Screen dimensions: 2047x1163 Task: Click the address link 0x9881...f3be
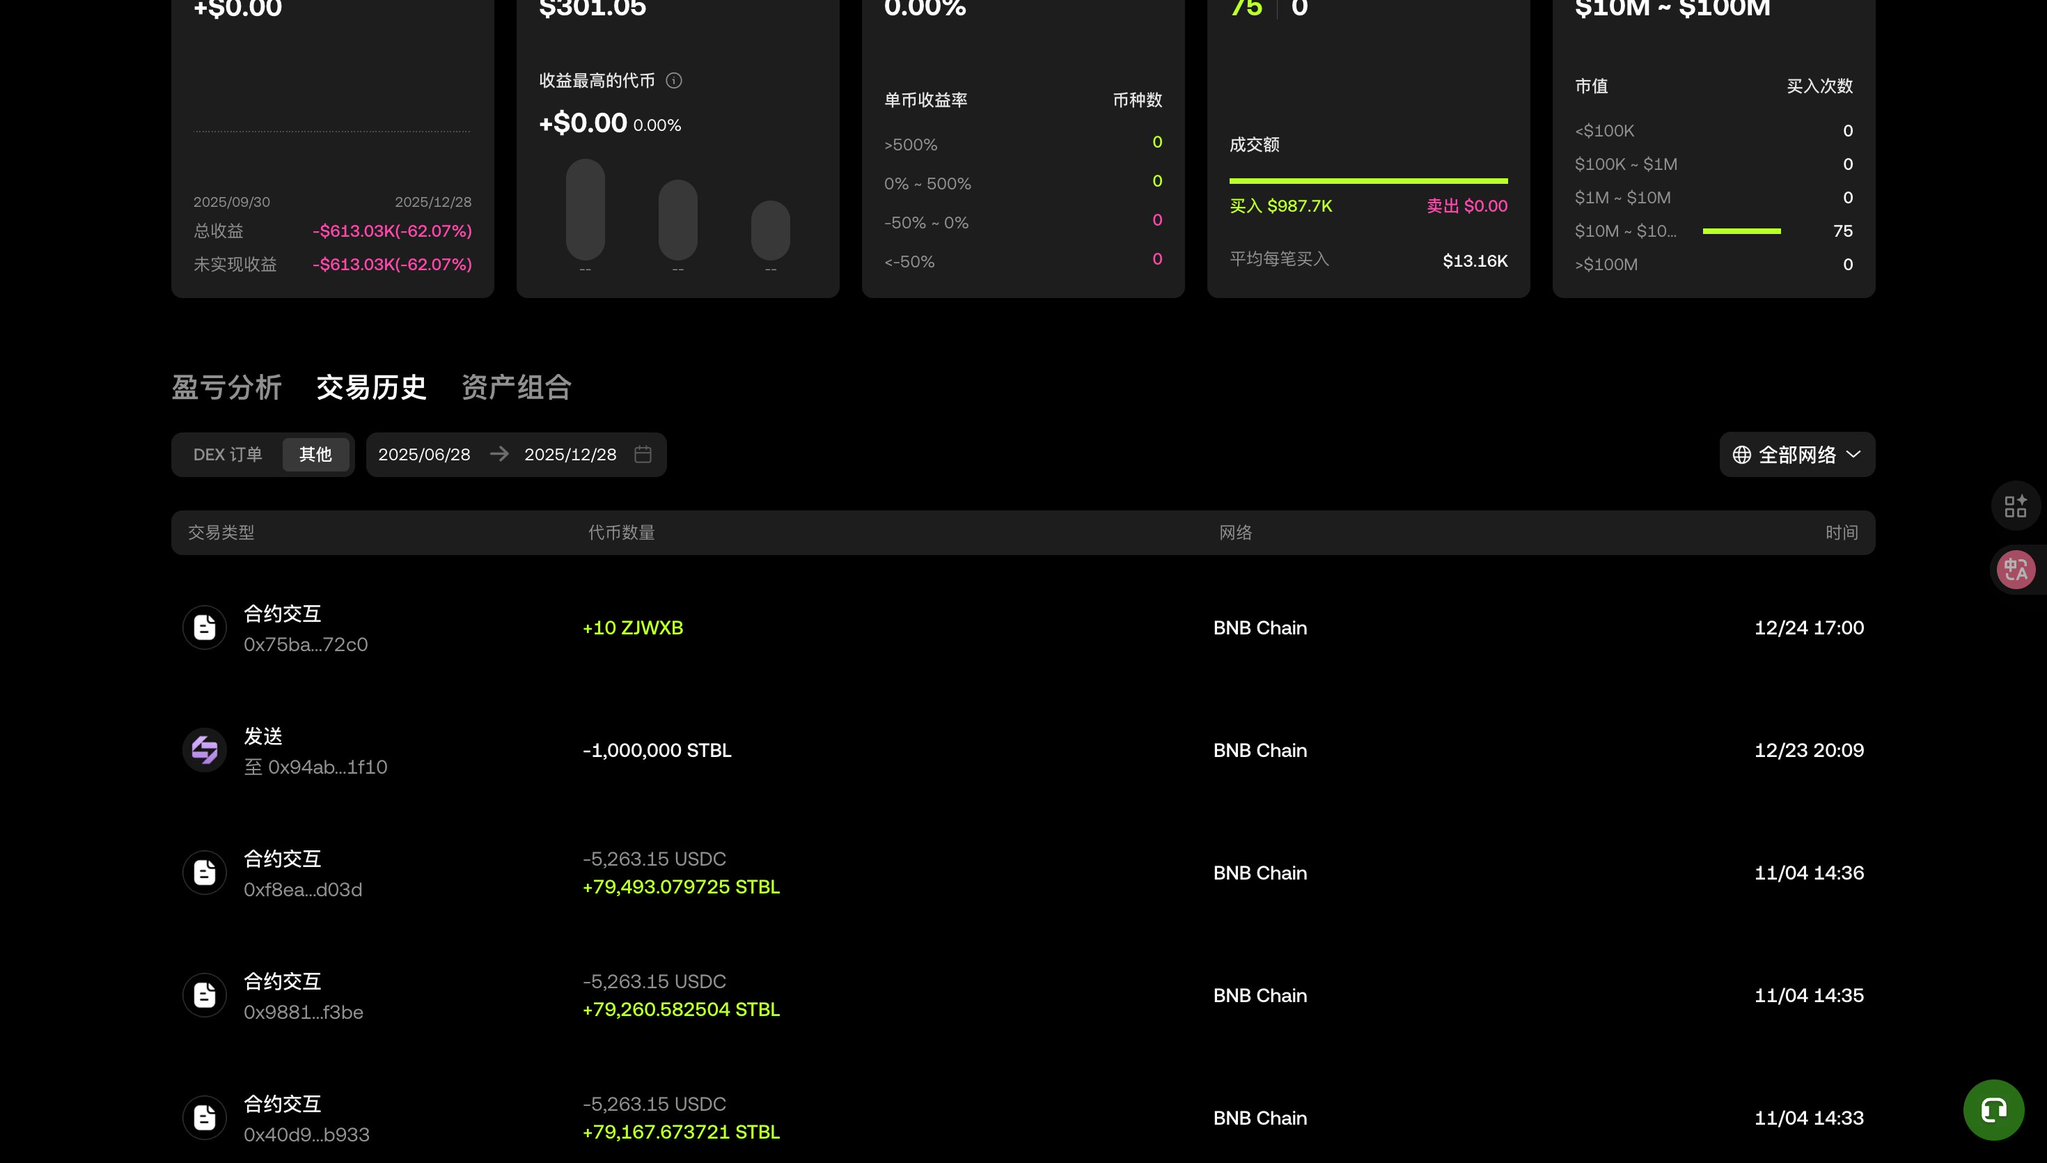pos(303,1012)
